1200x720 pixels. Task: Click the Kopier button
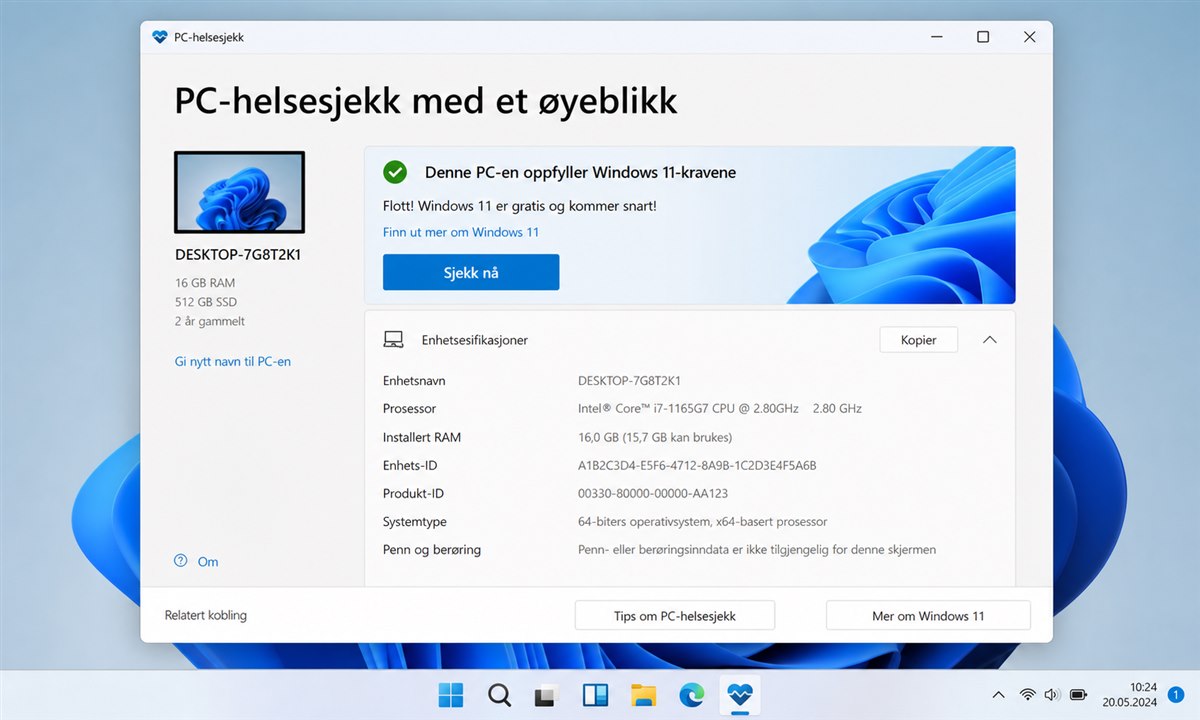click(919, 340)
